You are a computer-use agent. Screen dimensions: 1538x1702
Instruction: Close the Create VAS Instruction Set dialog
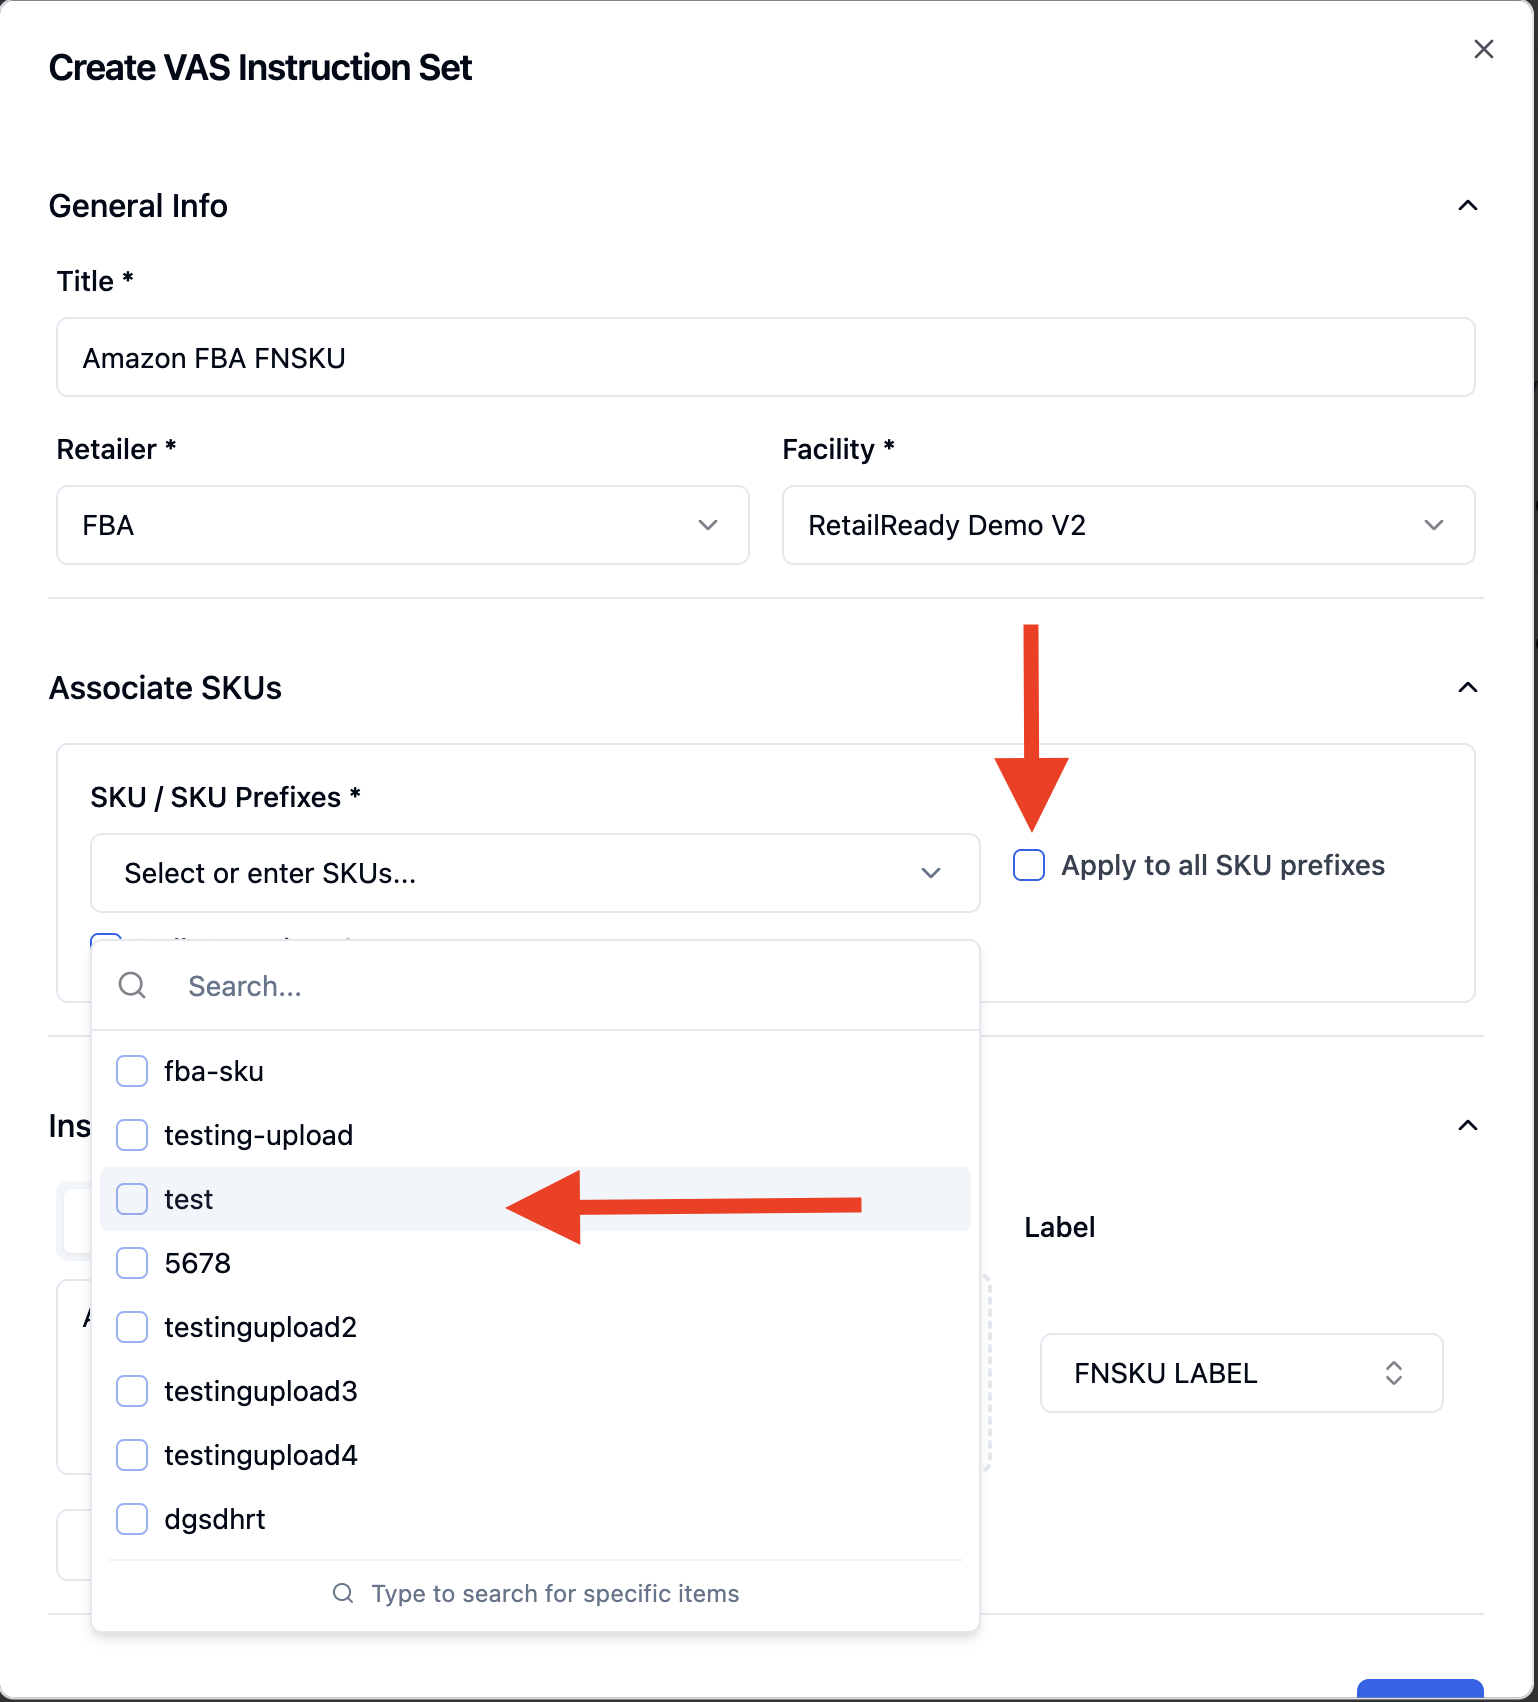1484,49
